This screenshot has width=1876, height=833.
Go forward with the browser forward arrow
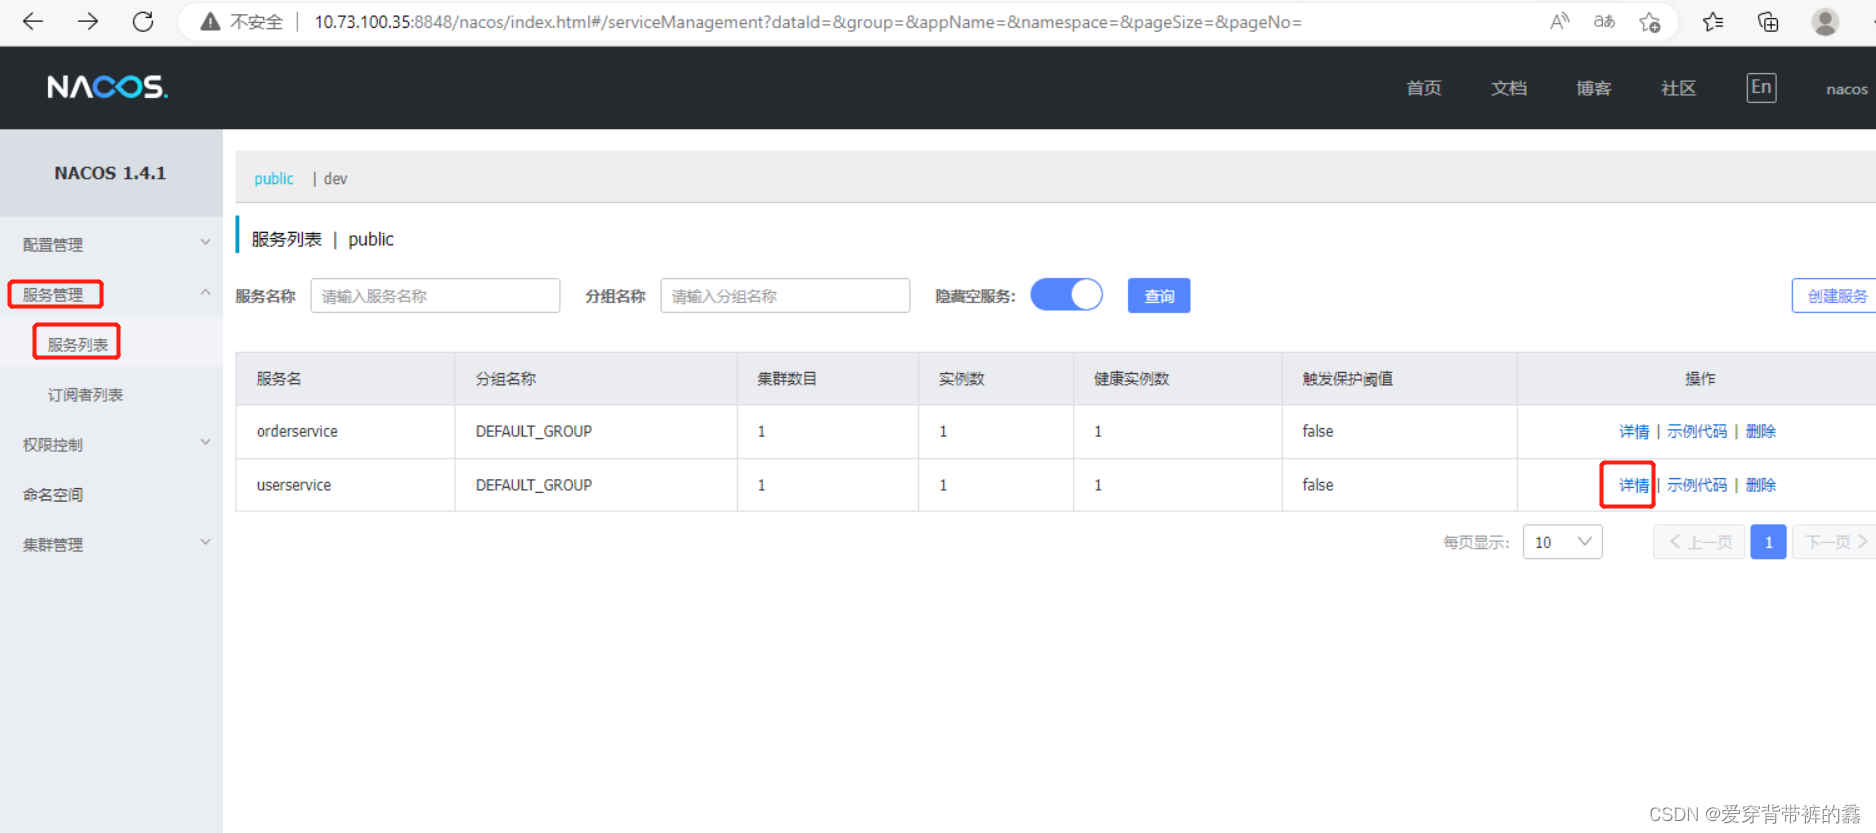[x=88, y=21]
